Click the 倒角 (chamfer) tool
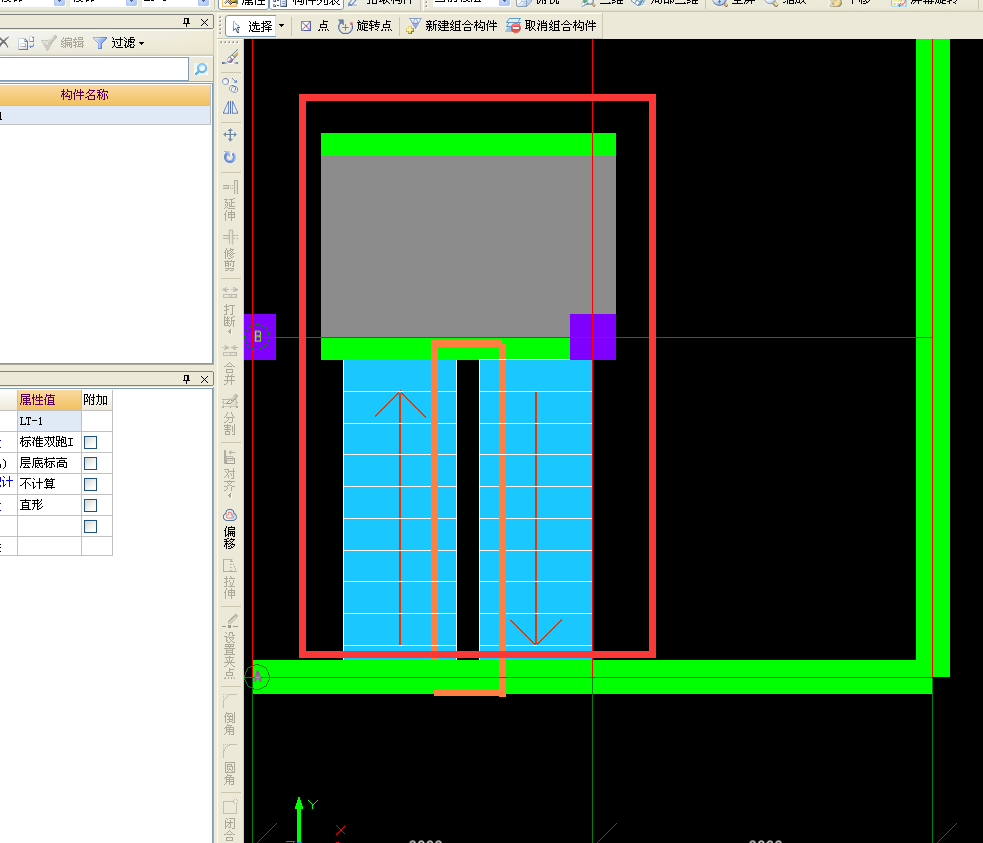Image resolution: width=983 pixels, height=843 pixels. coord(230,715)
